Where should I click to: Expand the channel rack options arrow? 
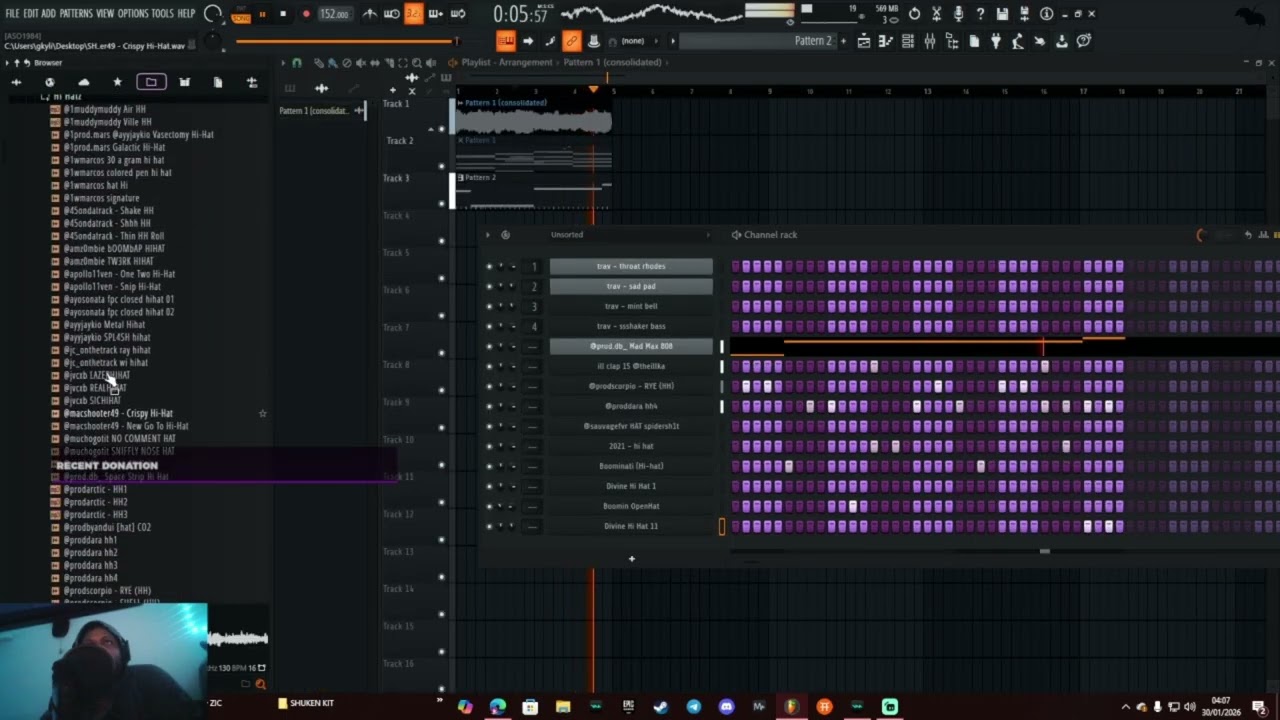[x=488, y=235]
